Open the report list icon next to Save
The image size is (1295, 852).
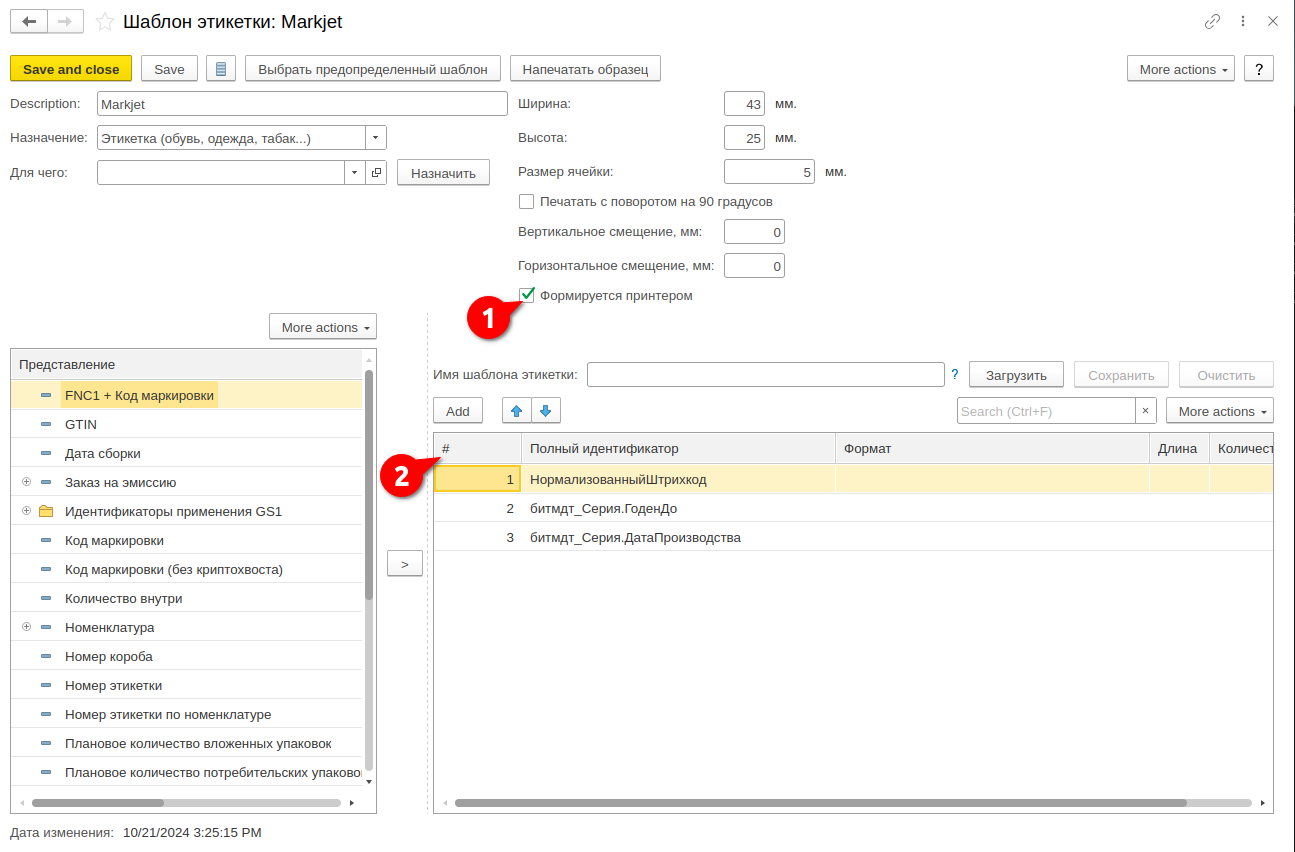coord(221,69)
